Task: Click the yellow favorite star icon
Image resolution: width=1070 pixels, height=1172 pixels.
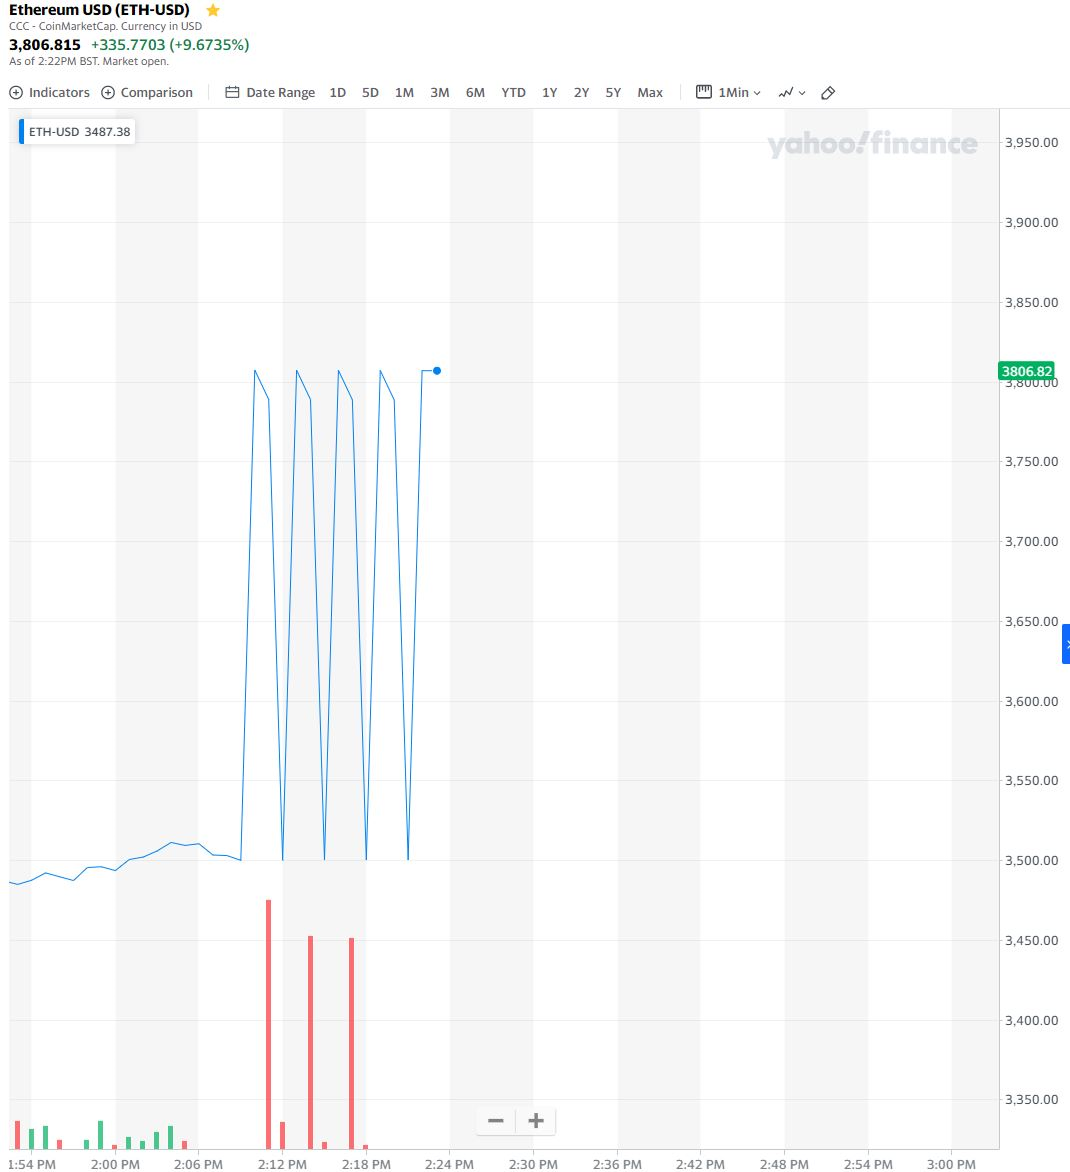Action: pyautogui.click(x=212, y=10)
